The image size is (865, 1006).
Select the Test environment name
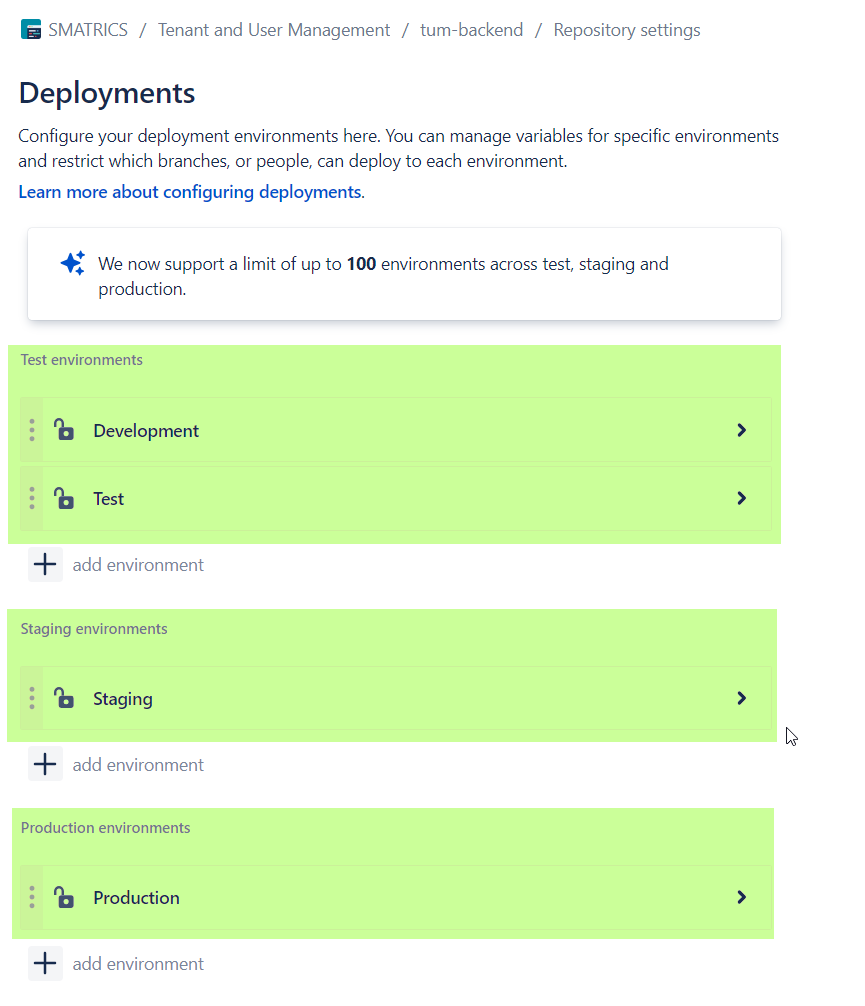pos(108,499)
